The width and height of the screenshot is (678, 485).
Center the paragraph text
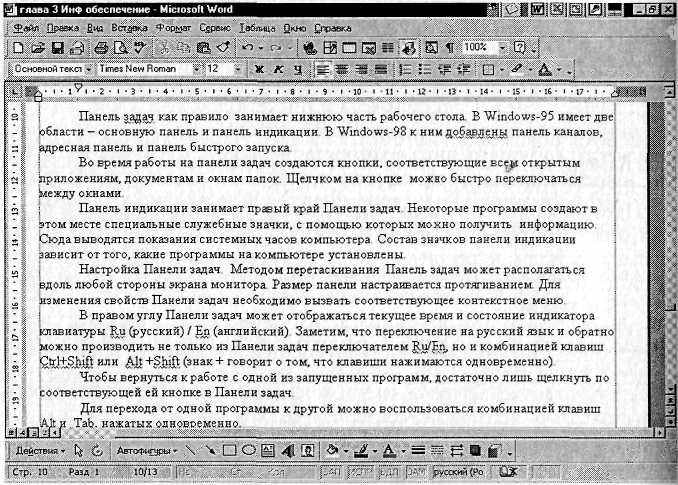click(x=342, y=69)
